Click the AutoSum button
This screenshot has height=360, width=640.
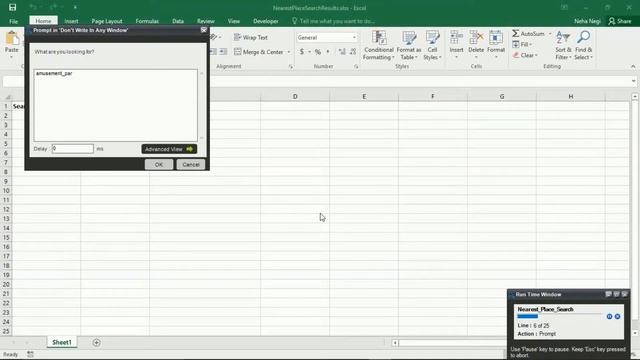tap(529, 33)
